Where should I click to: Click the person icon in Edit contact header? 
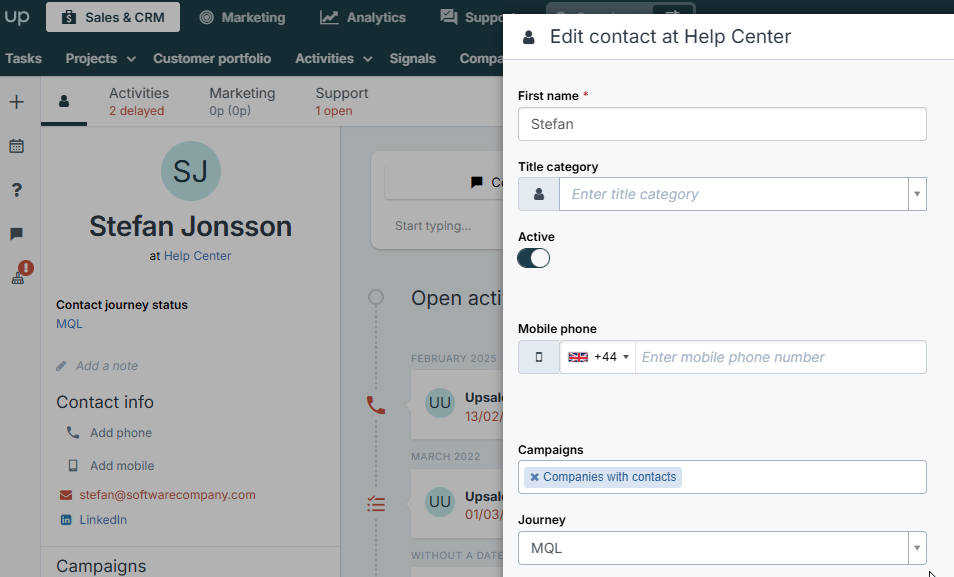[529, 37]
